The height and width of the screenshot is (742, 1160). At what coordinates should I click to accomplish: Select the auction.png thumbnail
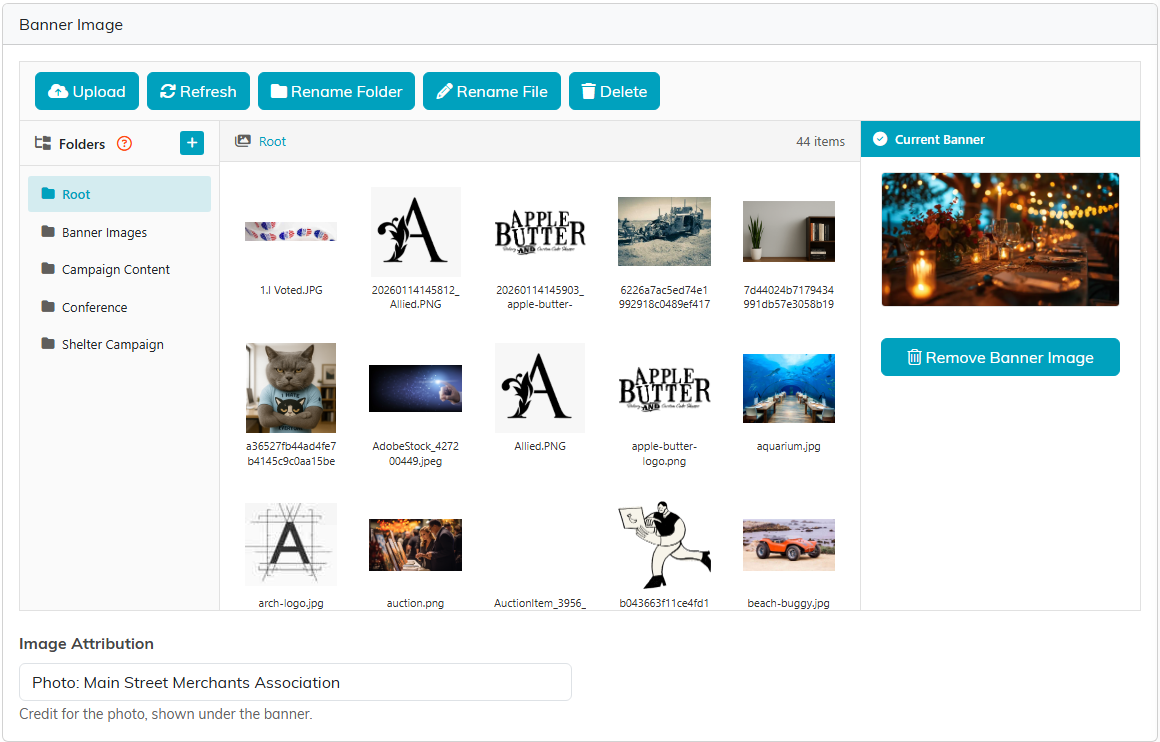point(416,544)
